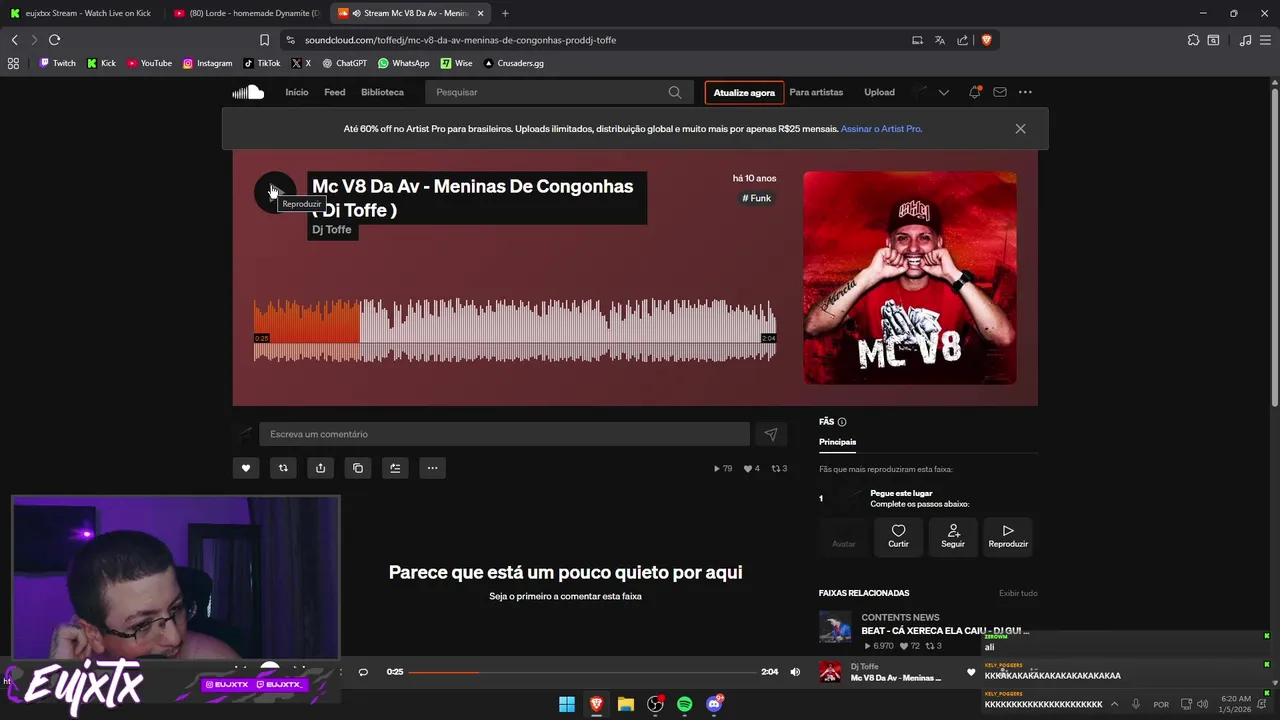The height and width of the screenshot is (720, 1280).
Task: Open the Biblioteca menu item
Action: [382, 92]
